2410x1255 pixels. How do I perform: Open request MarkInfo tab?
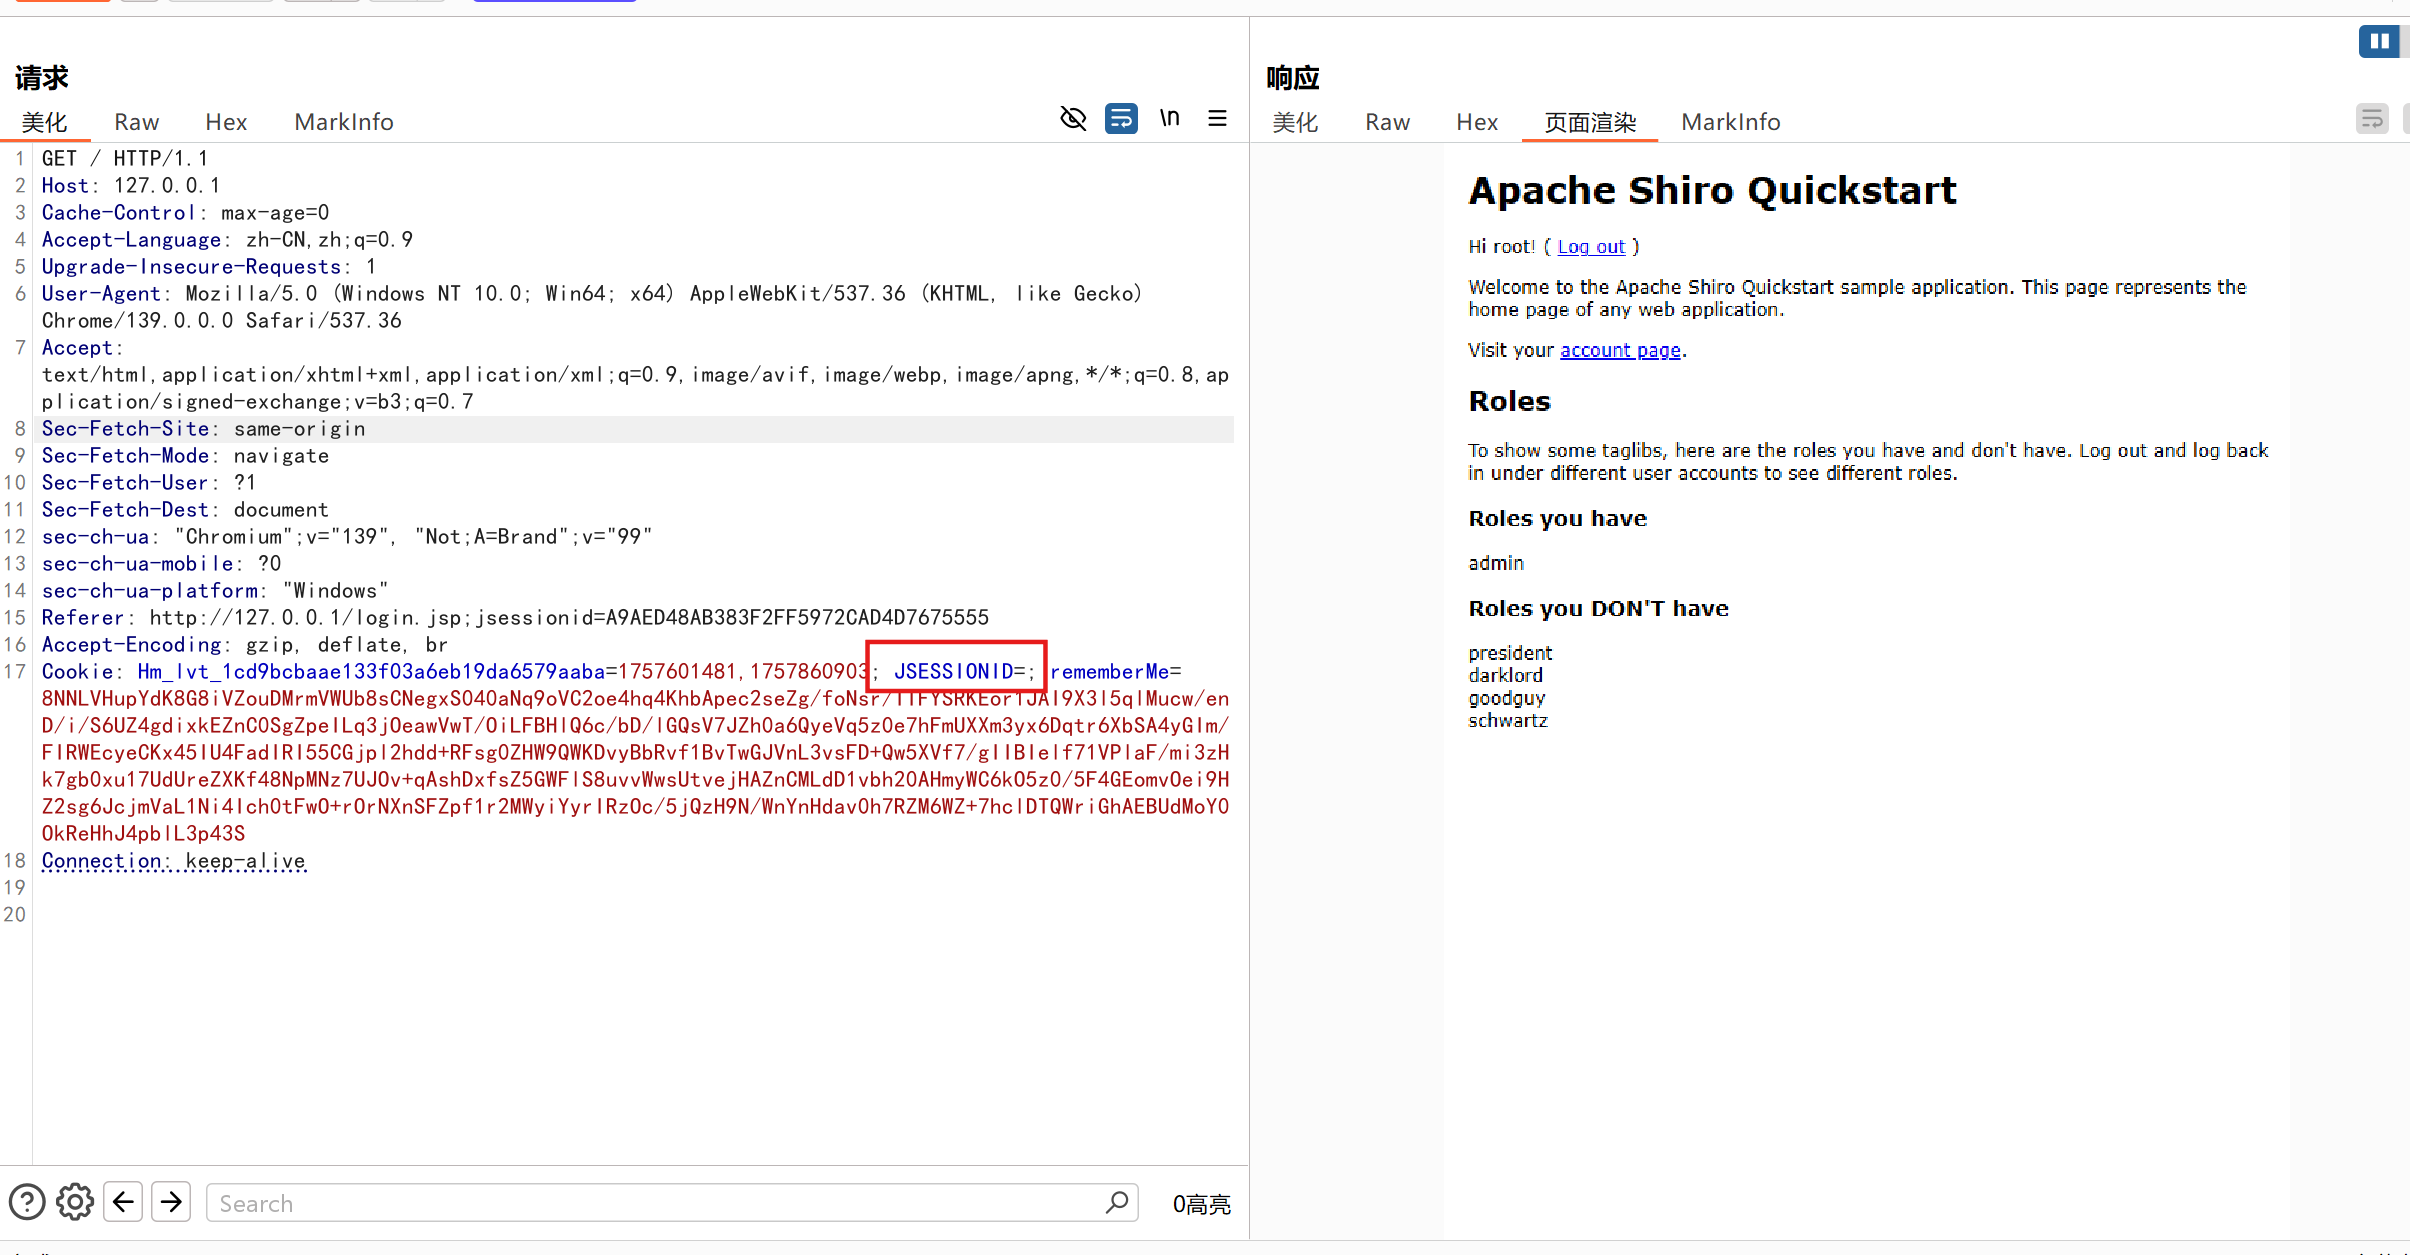(343, 122)
